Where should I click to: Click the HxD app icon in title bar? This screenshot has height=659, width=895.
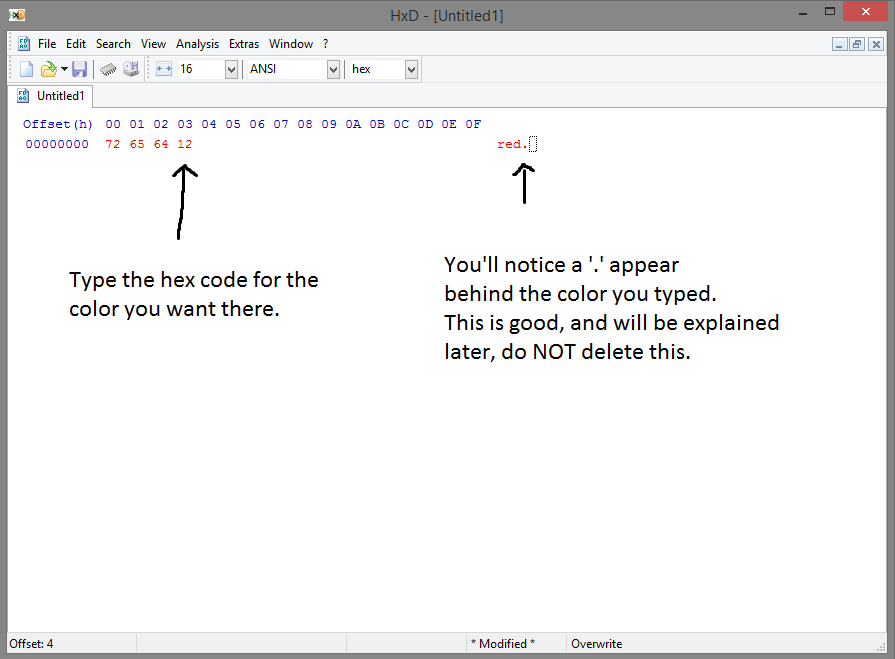pyautogui.click(x=17, y=15)
